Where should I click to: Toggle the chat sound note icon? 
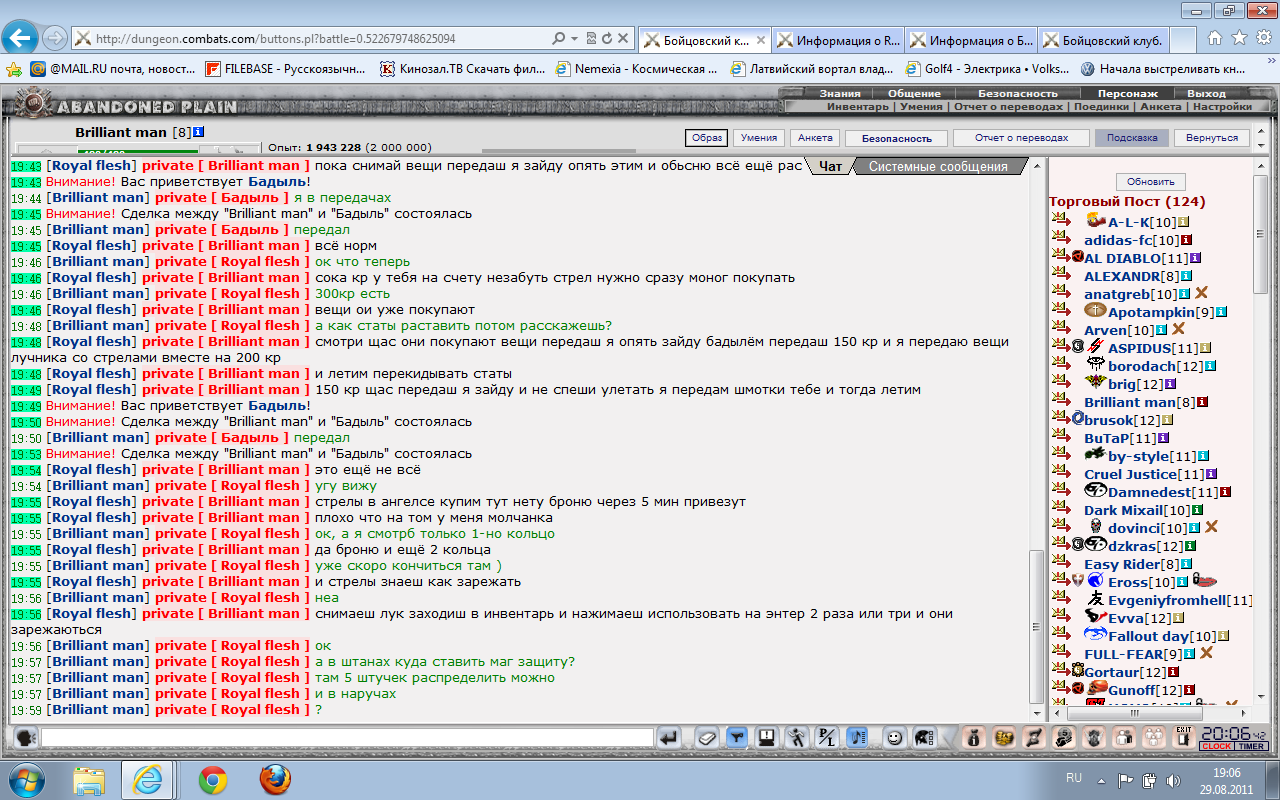(x=857, y=738)
